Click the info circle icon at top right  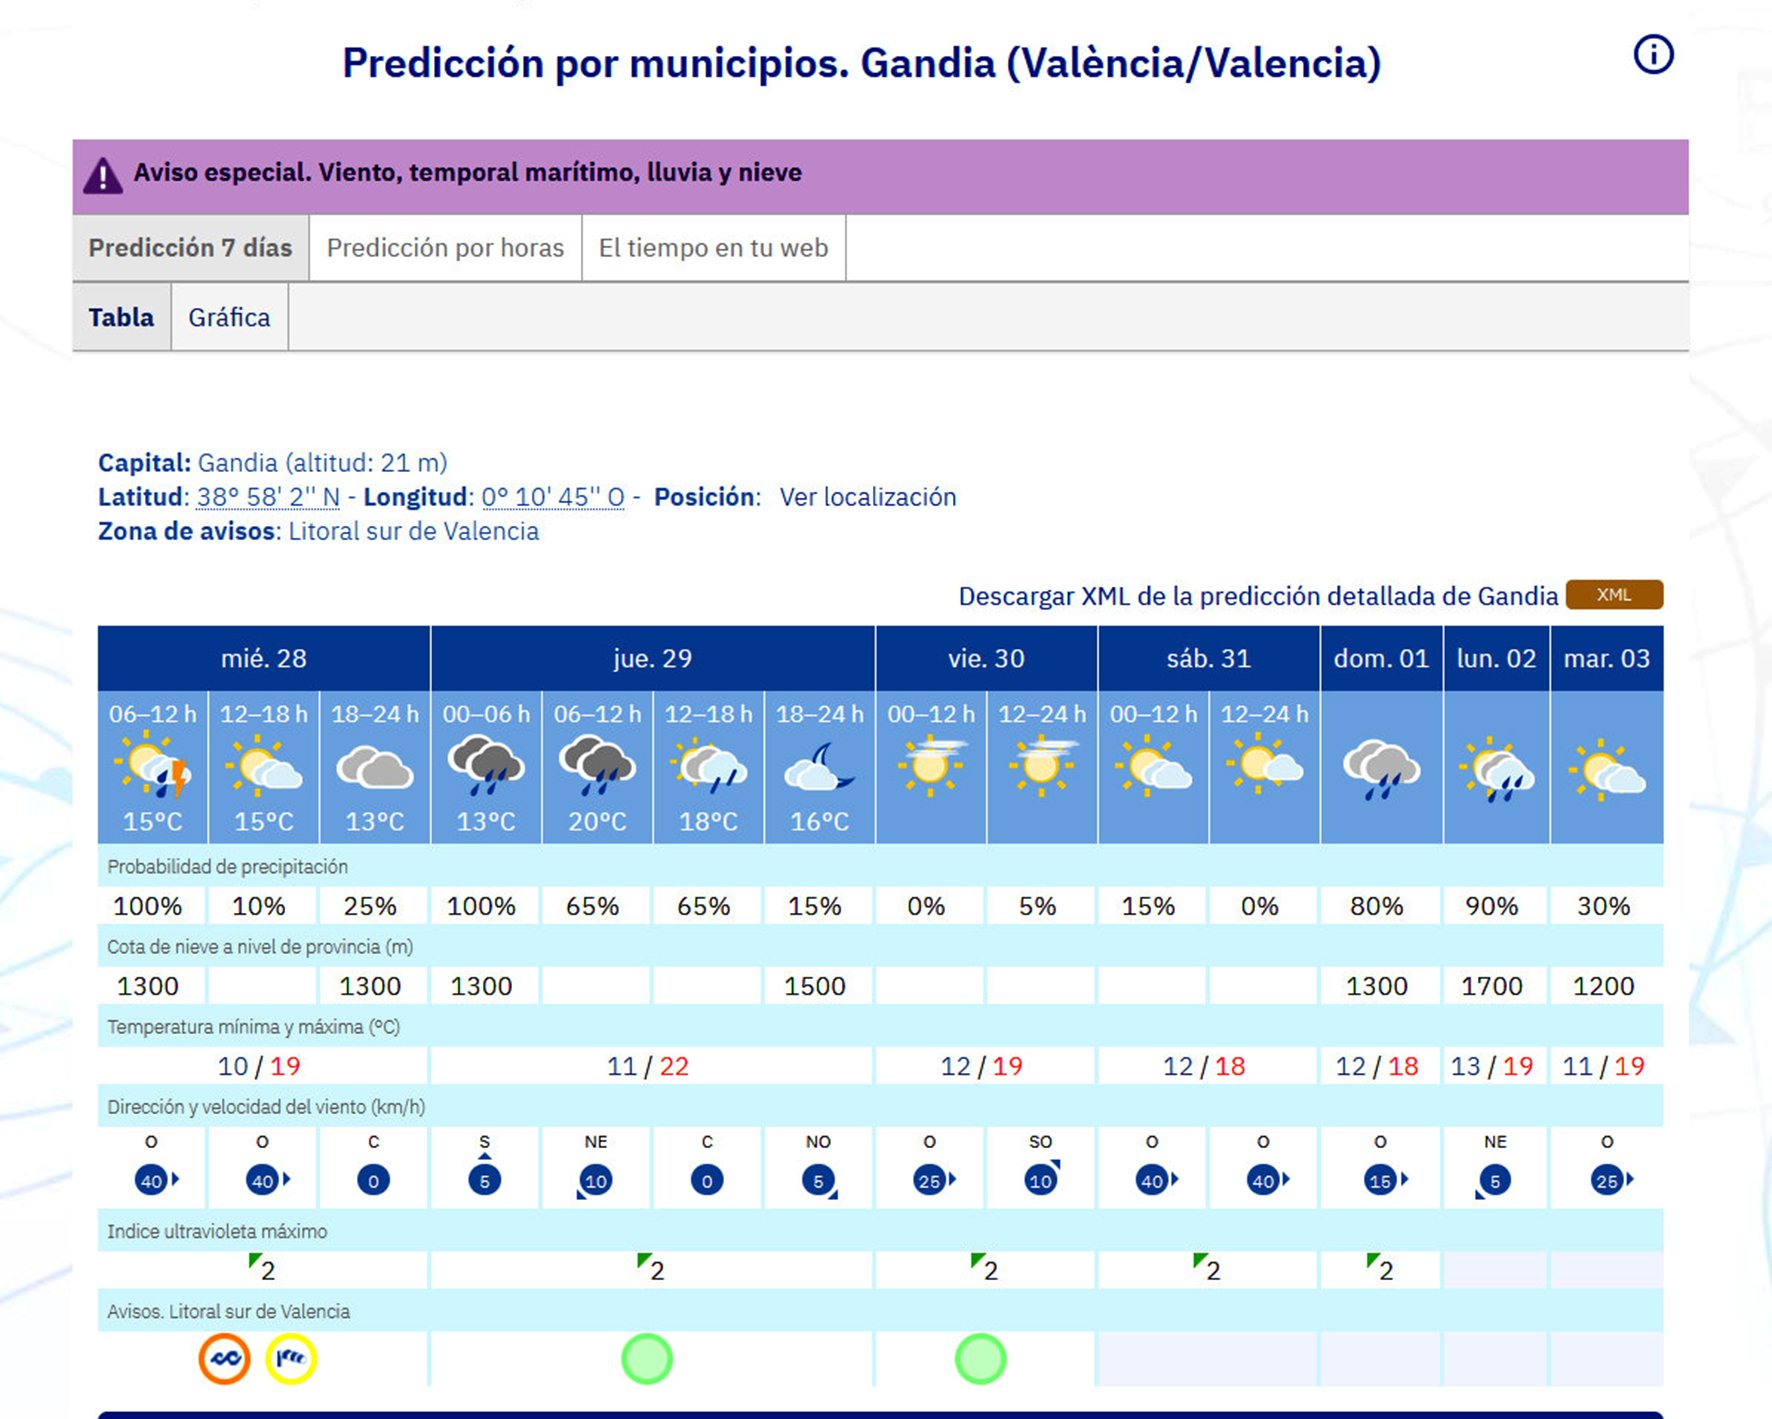pos(1652,54)
